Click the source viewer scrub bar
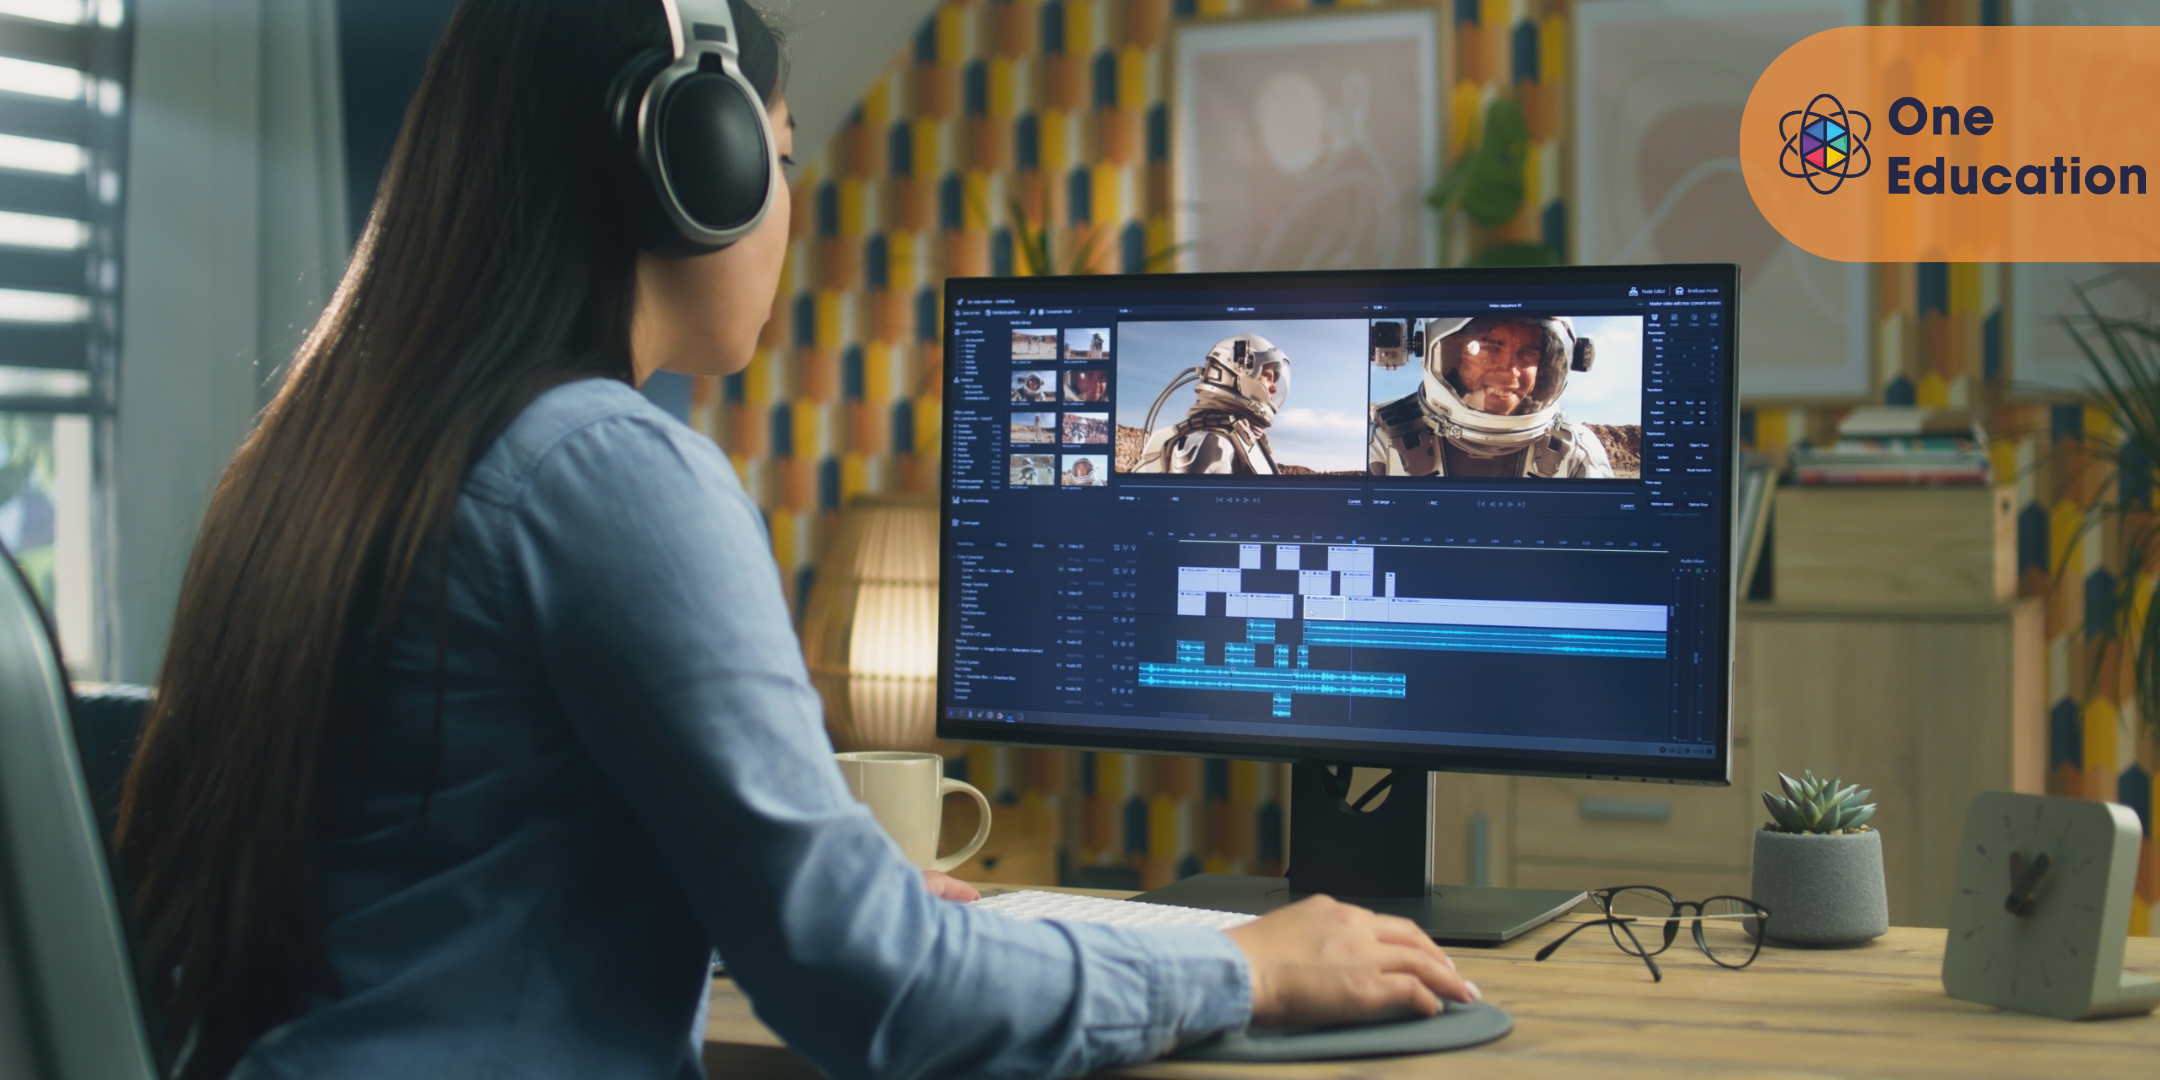Image resolution: width=2160 pixels, height=1080 pixels. point(1240,487)
